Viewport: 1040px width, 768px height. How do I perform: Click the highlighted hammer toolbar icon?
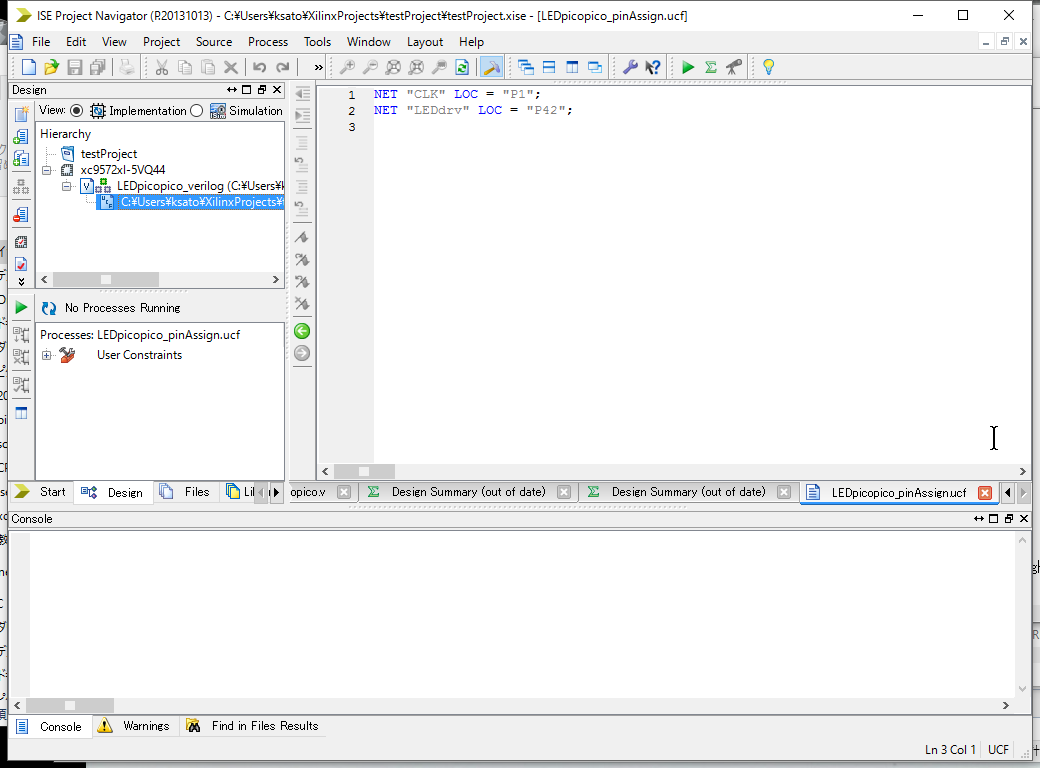491,67
